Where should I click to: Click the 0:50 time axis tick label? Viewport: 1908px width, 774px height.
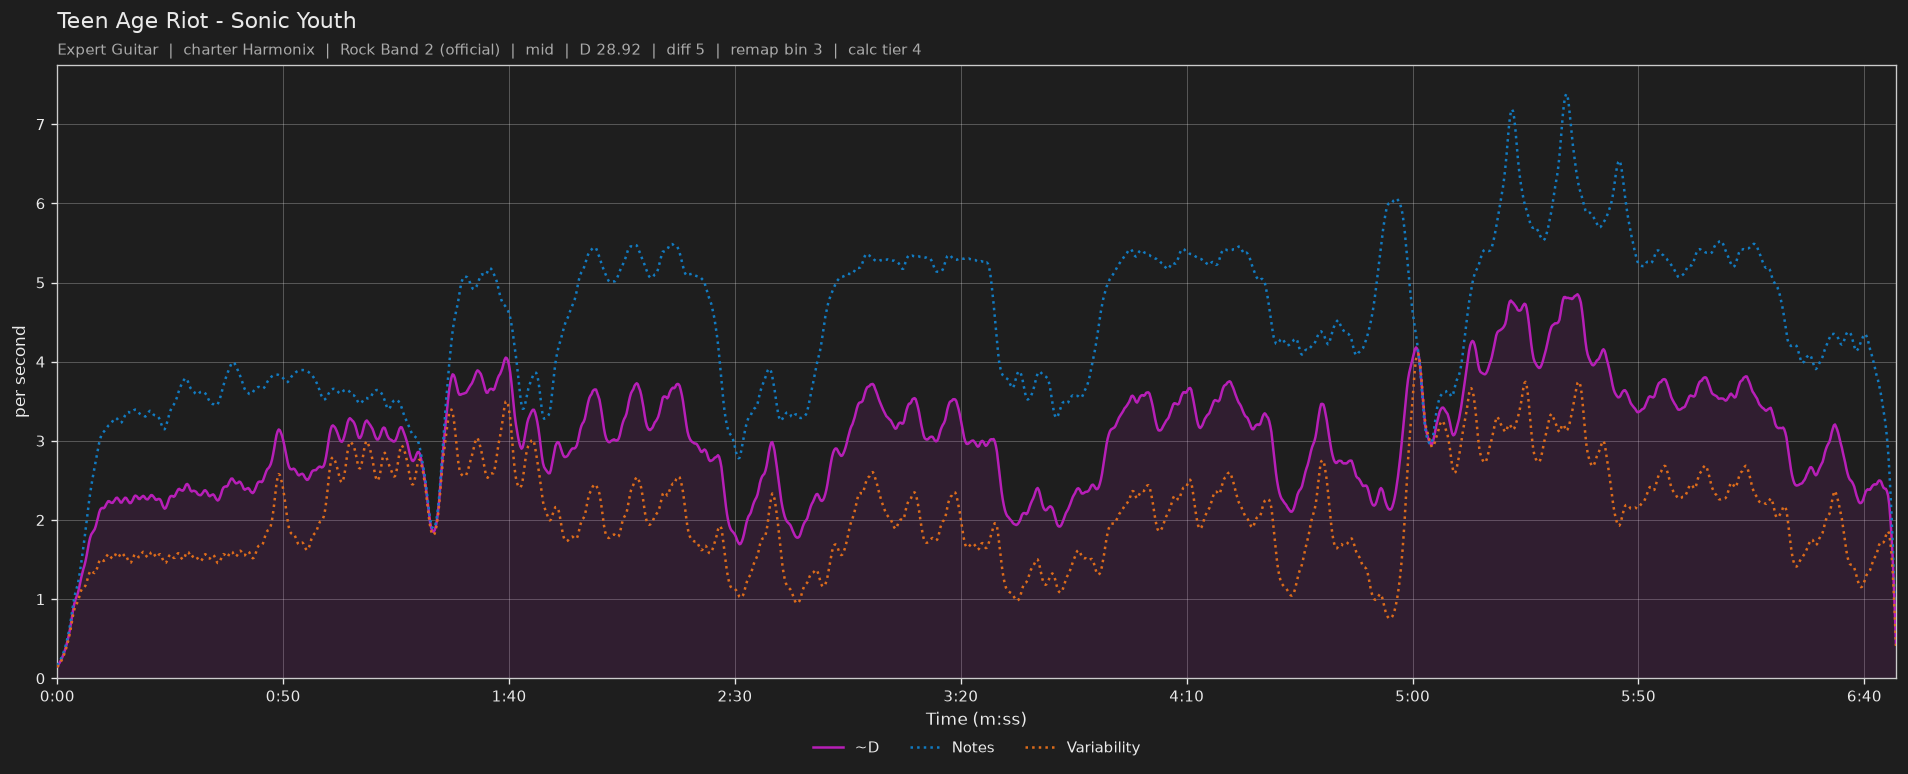click(283, 696)
